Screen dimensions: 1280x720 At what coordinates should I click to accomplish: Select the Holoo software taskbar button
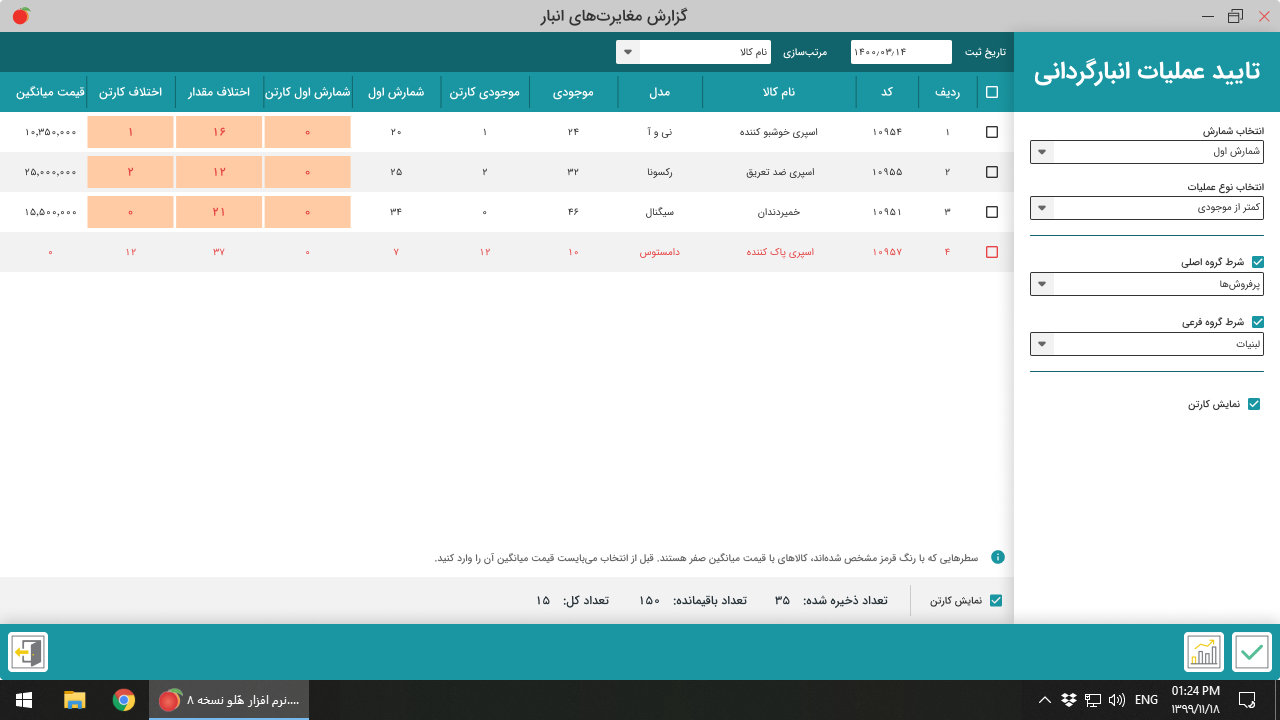tap(229, 700)
